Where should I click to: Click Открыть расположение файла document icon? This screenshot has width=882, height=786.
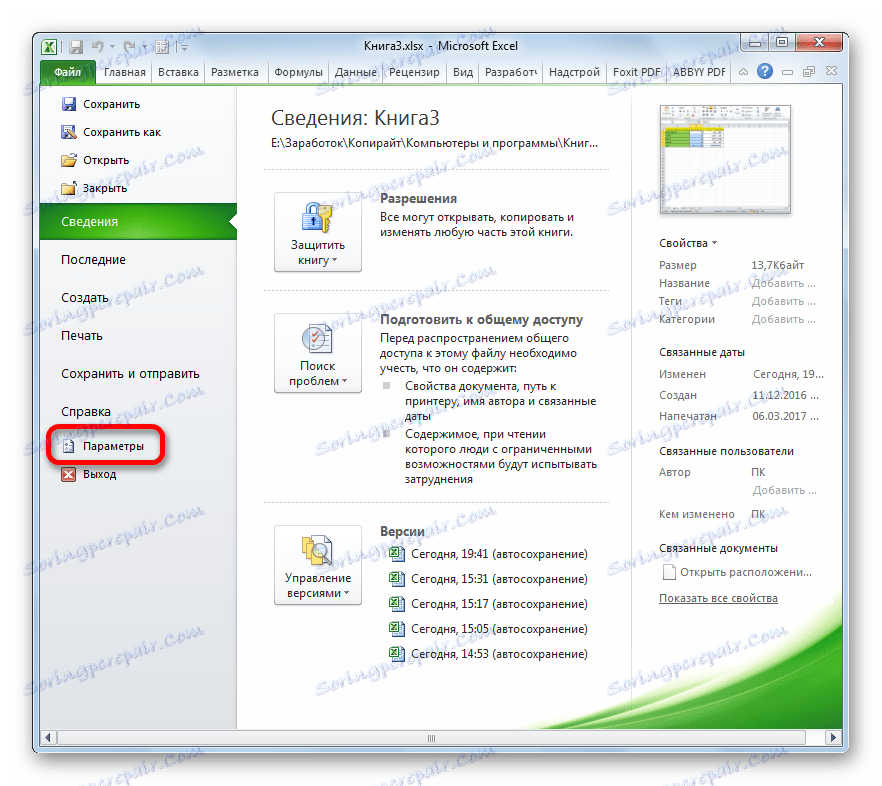click(669, 572)
